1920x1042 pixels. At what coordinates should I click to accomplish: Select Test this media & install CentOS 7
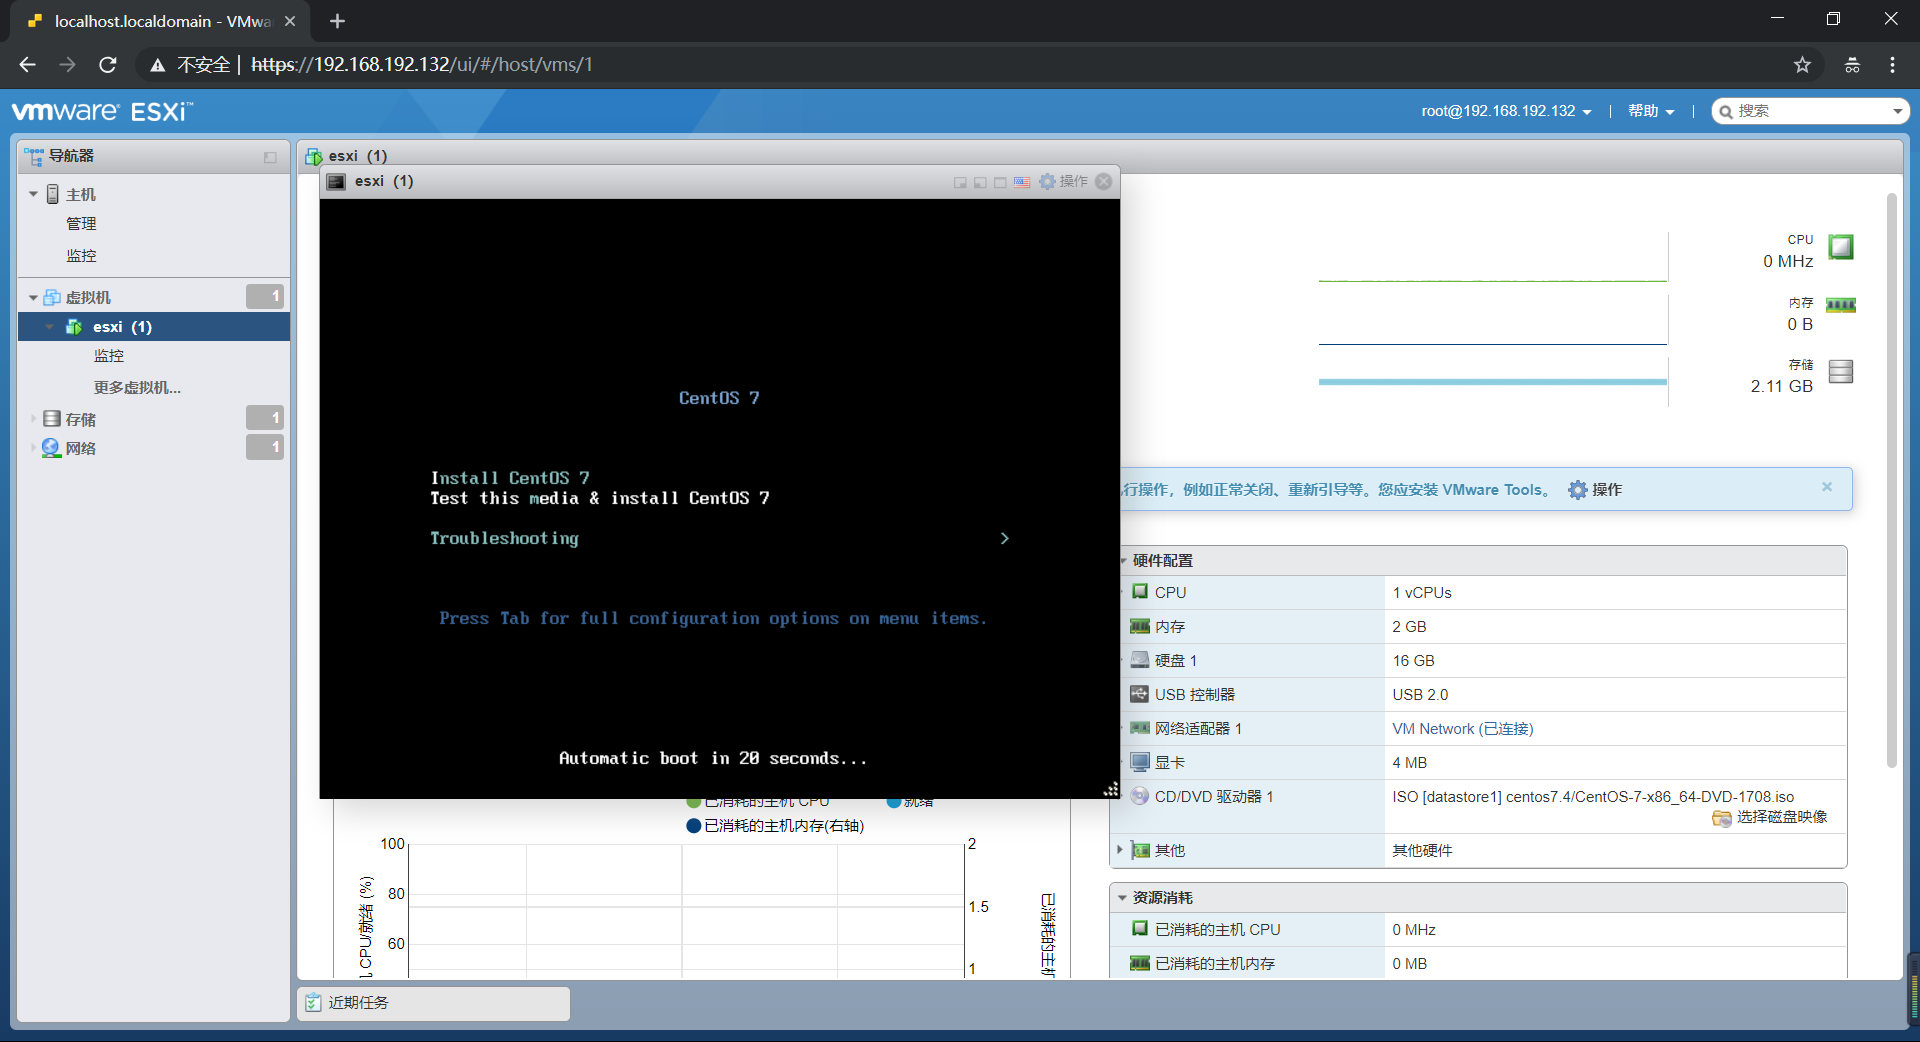(x=600, y=498)
